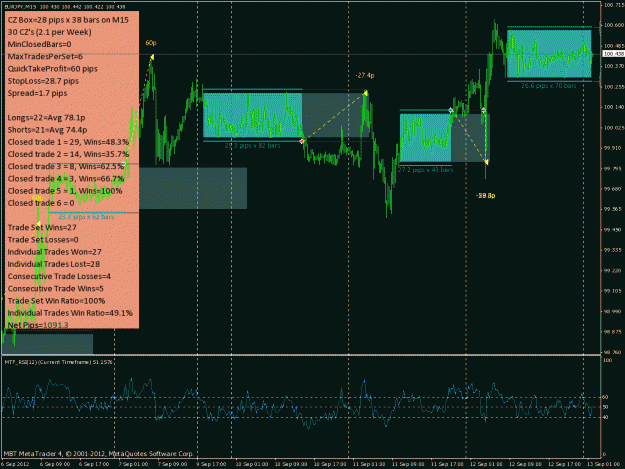This screenshot has height=469, width=625.
Task: Select the white trade marker right of the blue entry marker
Action: [483, 110]
